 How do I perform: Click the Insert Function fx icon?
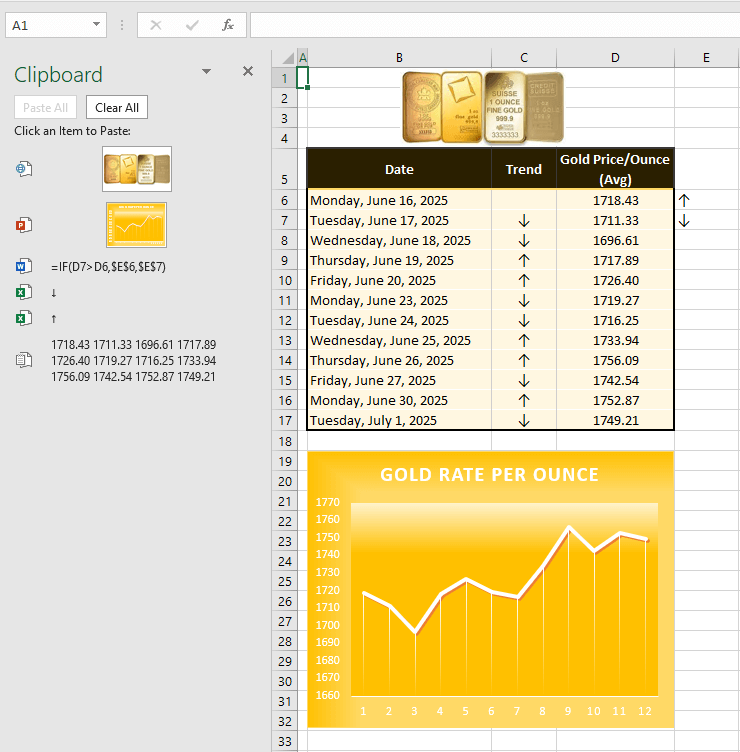pos(228,25)
